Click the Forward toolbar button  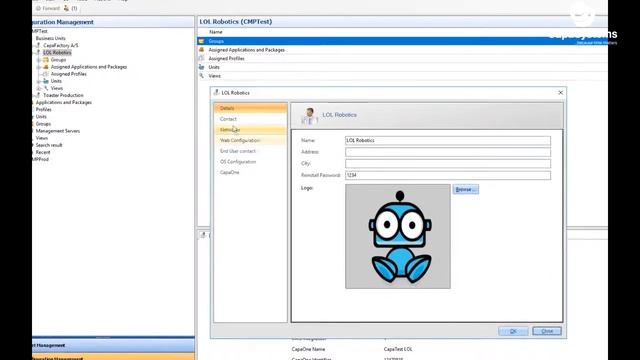click(x=48, y=8)
